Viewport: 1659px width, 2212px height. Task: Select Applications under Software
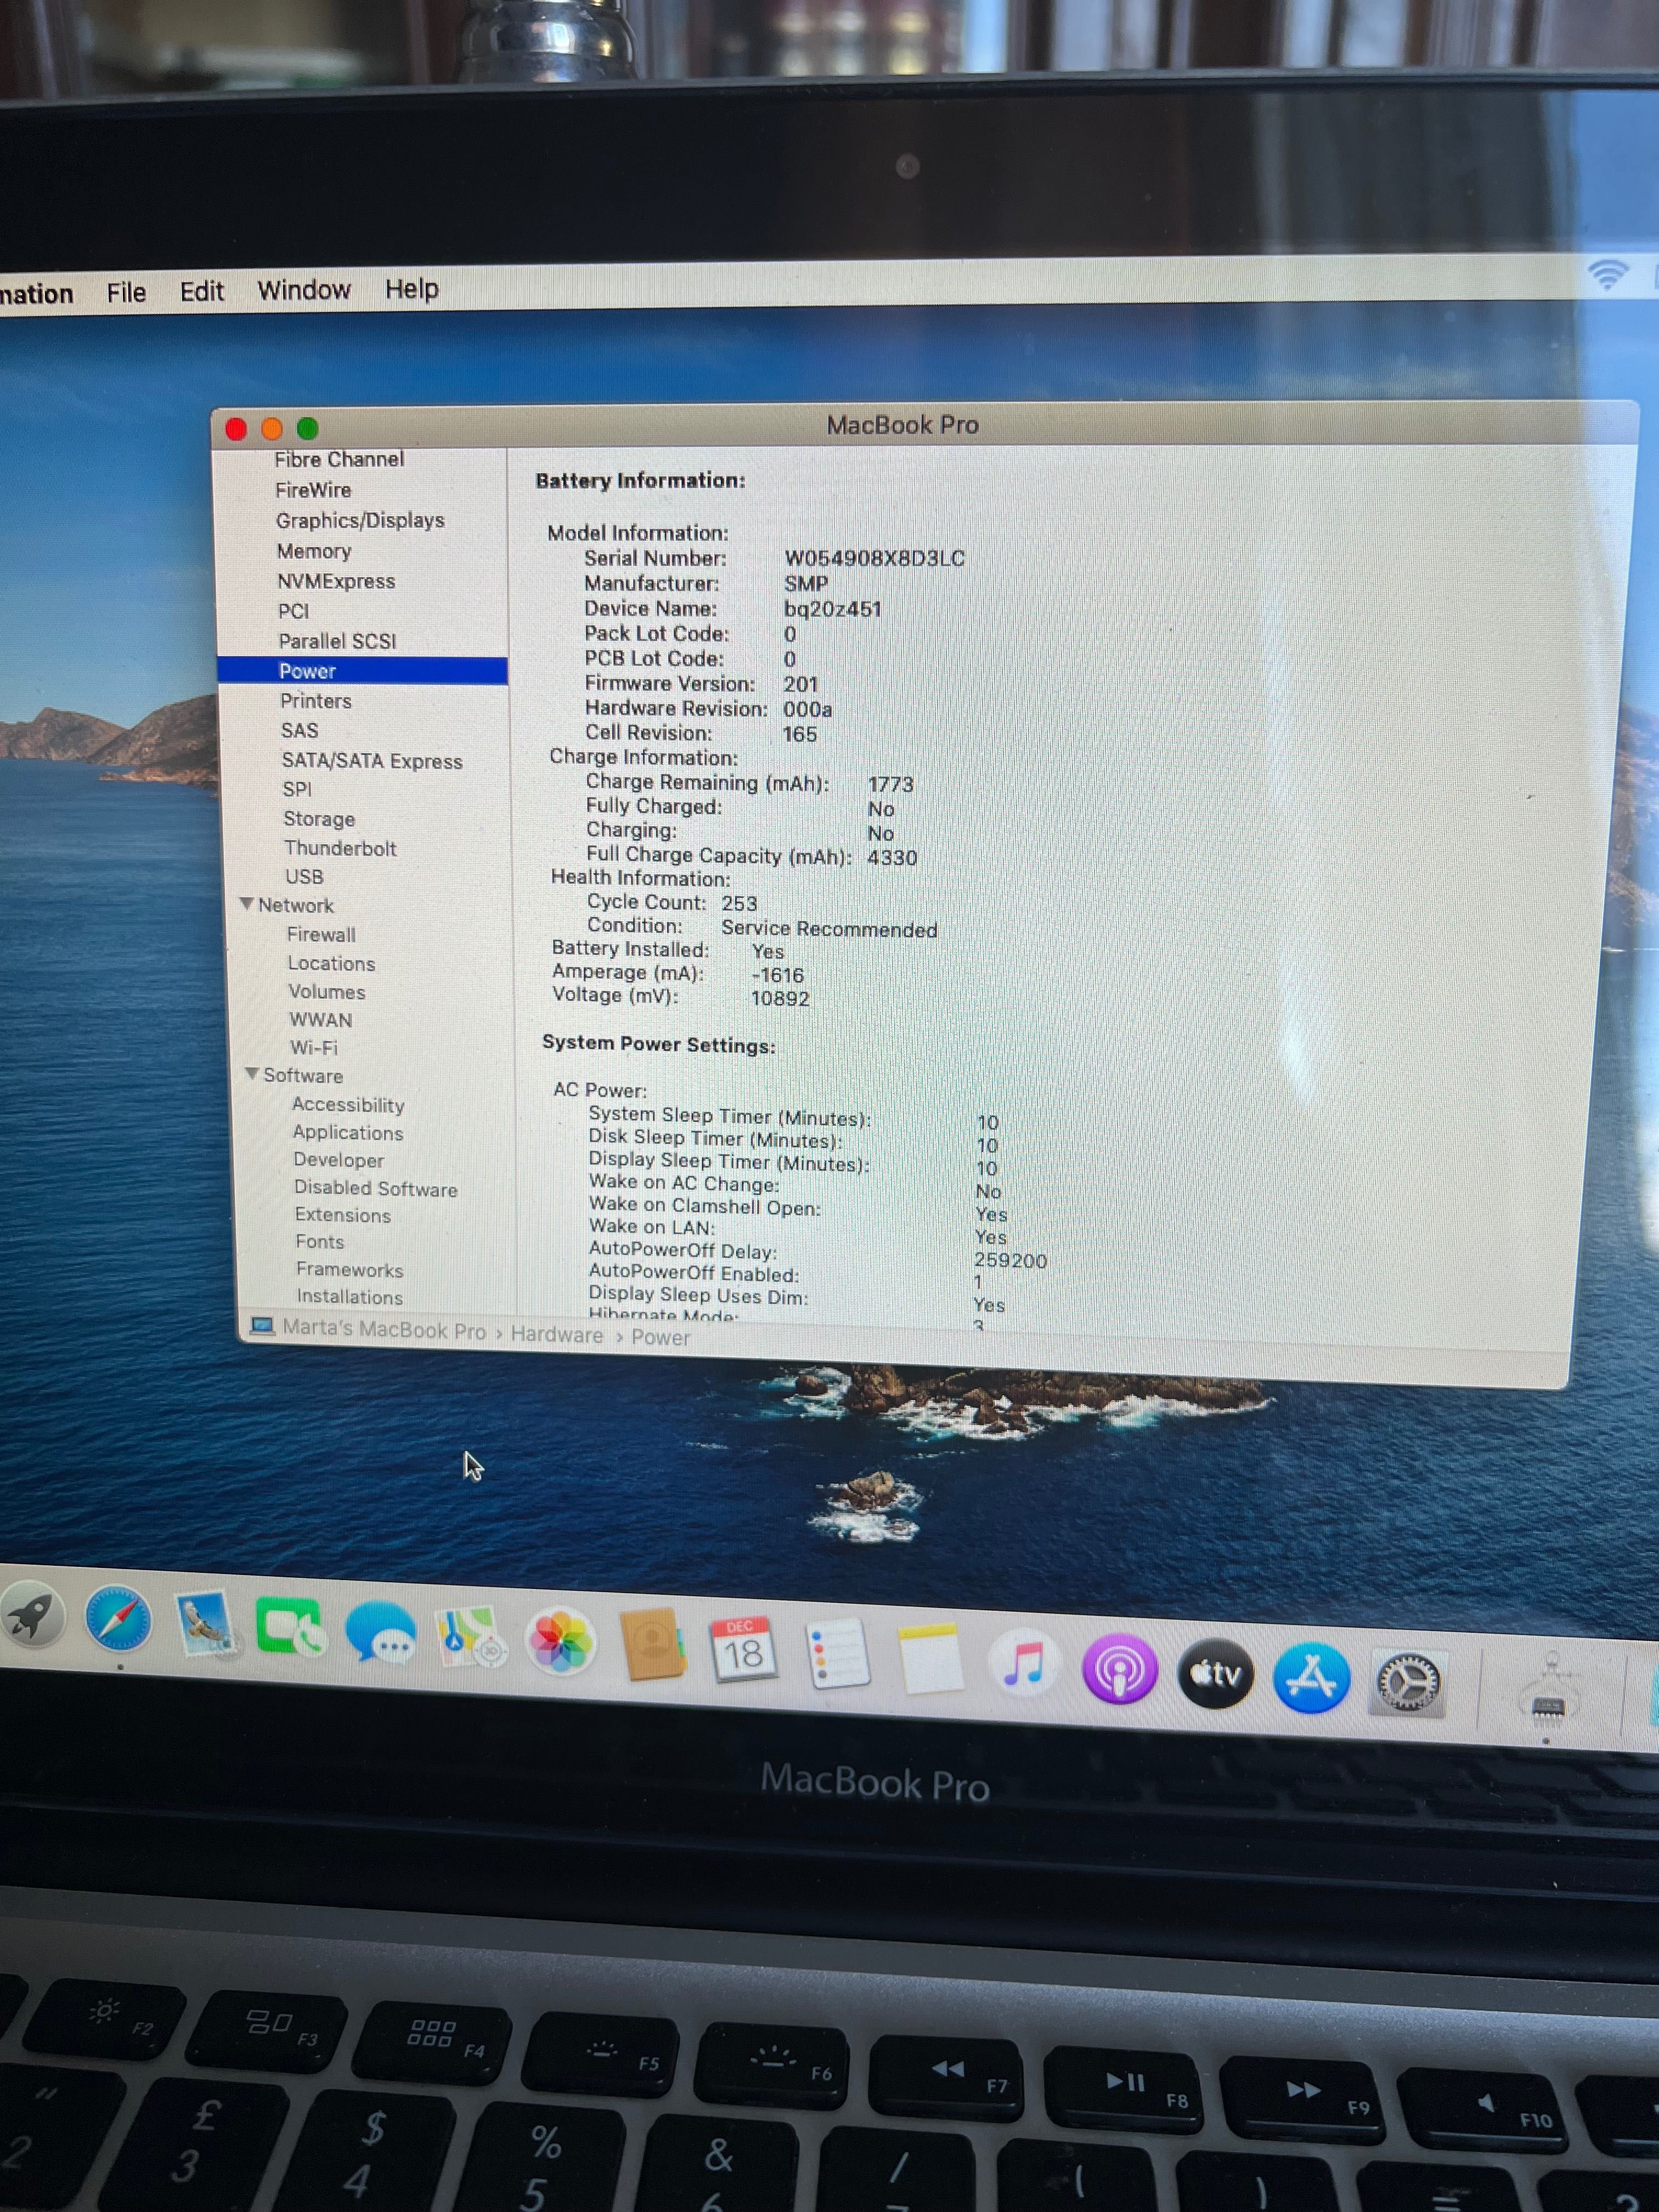point(348,1133)
